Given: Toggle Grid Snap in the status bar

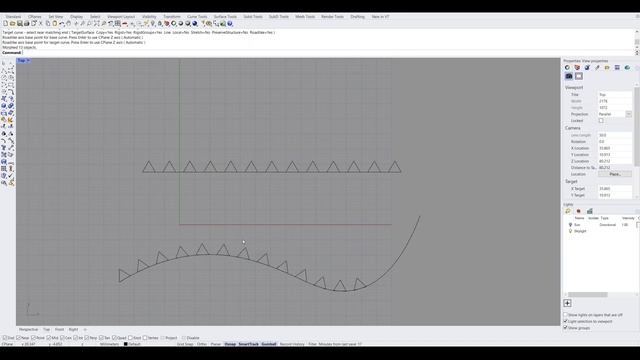Looking at the screenshot, I should pyautogui.click(x=185, y=344).
